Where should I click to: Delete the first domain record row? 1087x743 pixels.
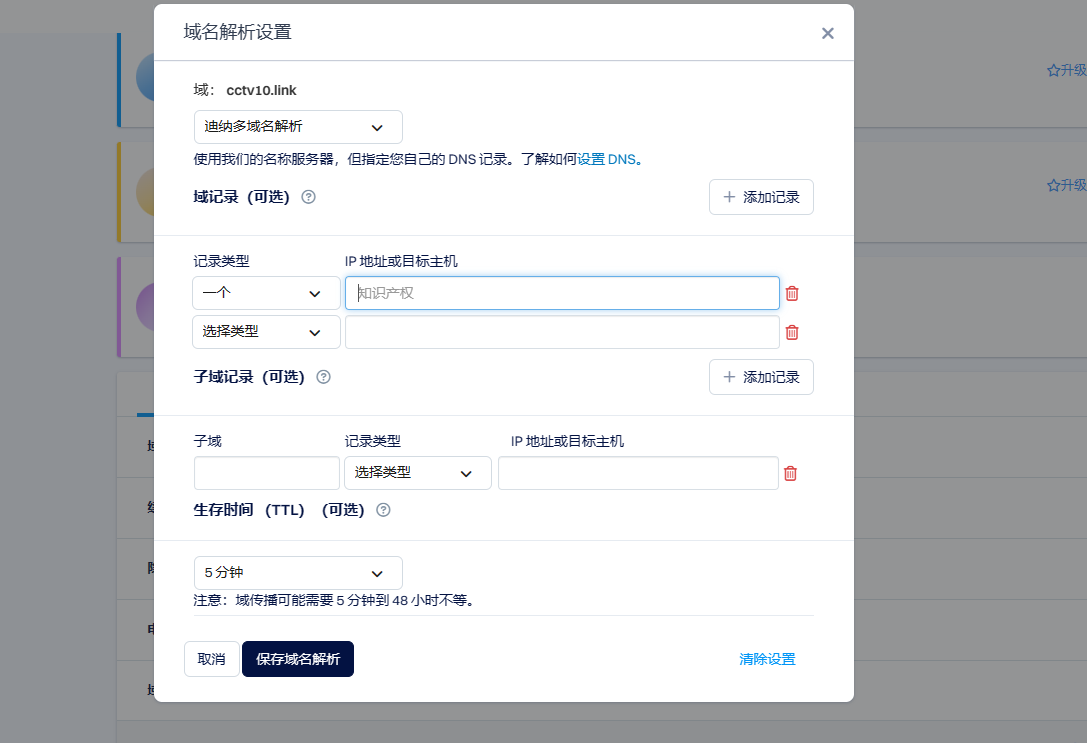click(x=791, y=293)
